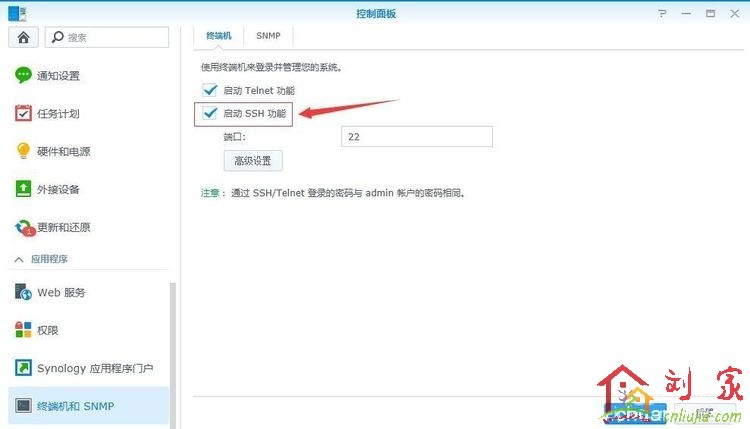Collapse the 应用程序 section

click(x=20, y=259)
